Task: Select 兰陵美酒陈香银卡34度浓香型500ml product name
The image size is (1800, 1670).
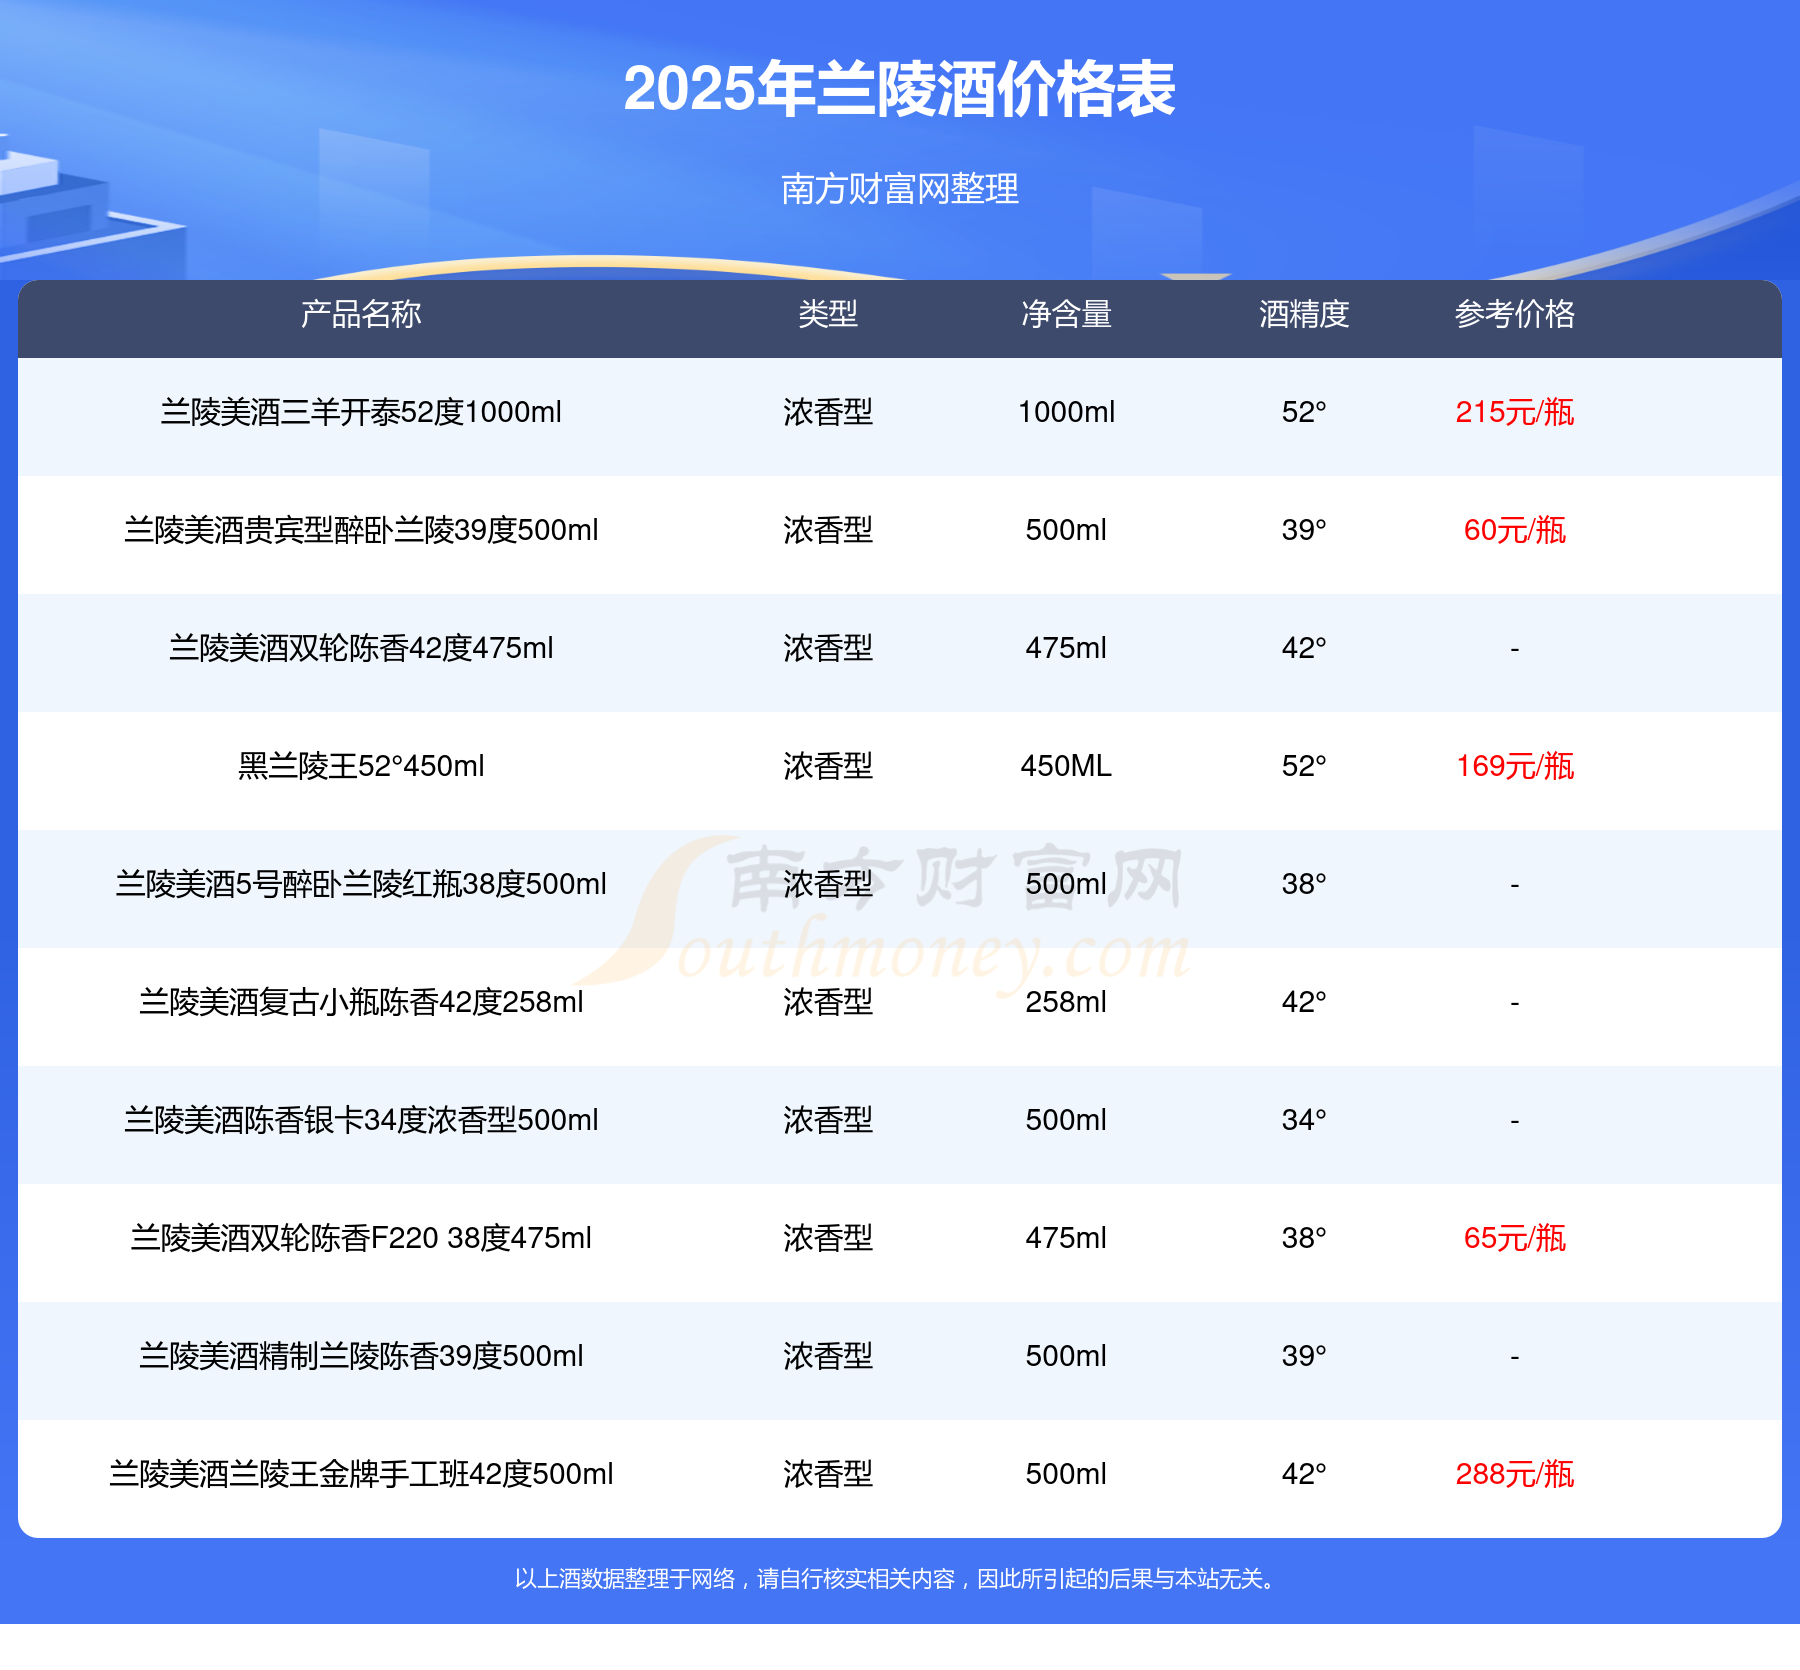Action: 361,1120
